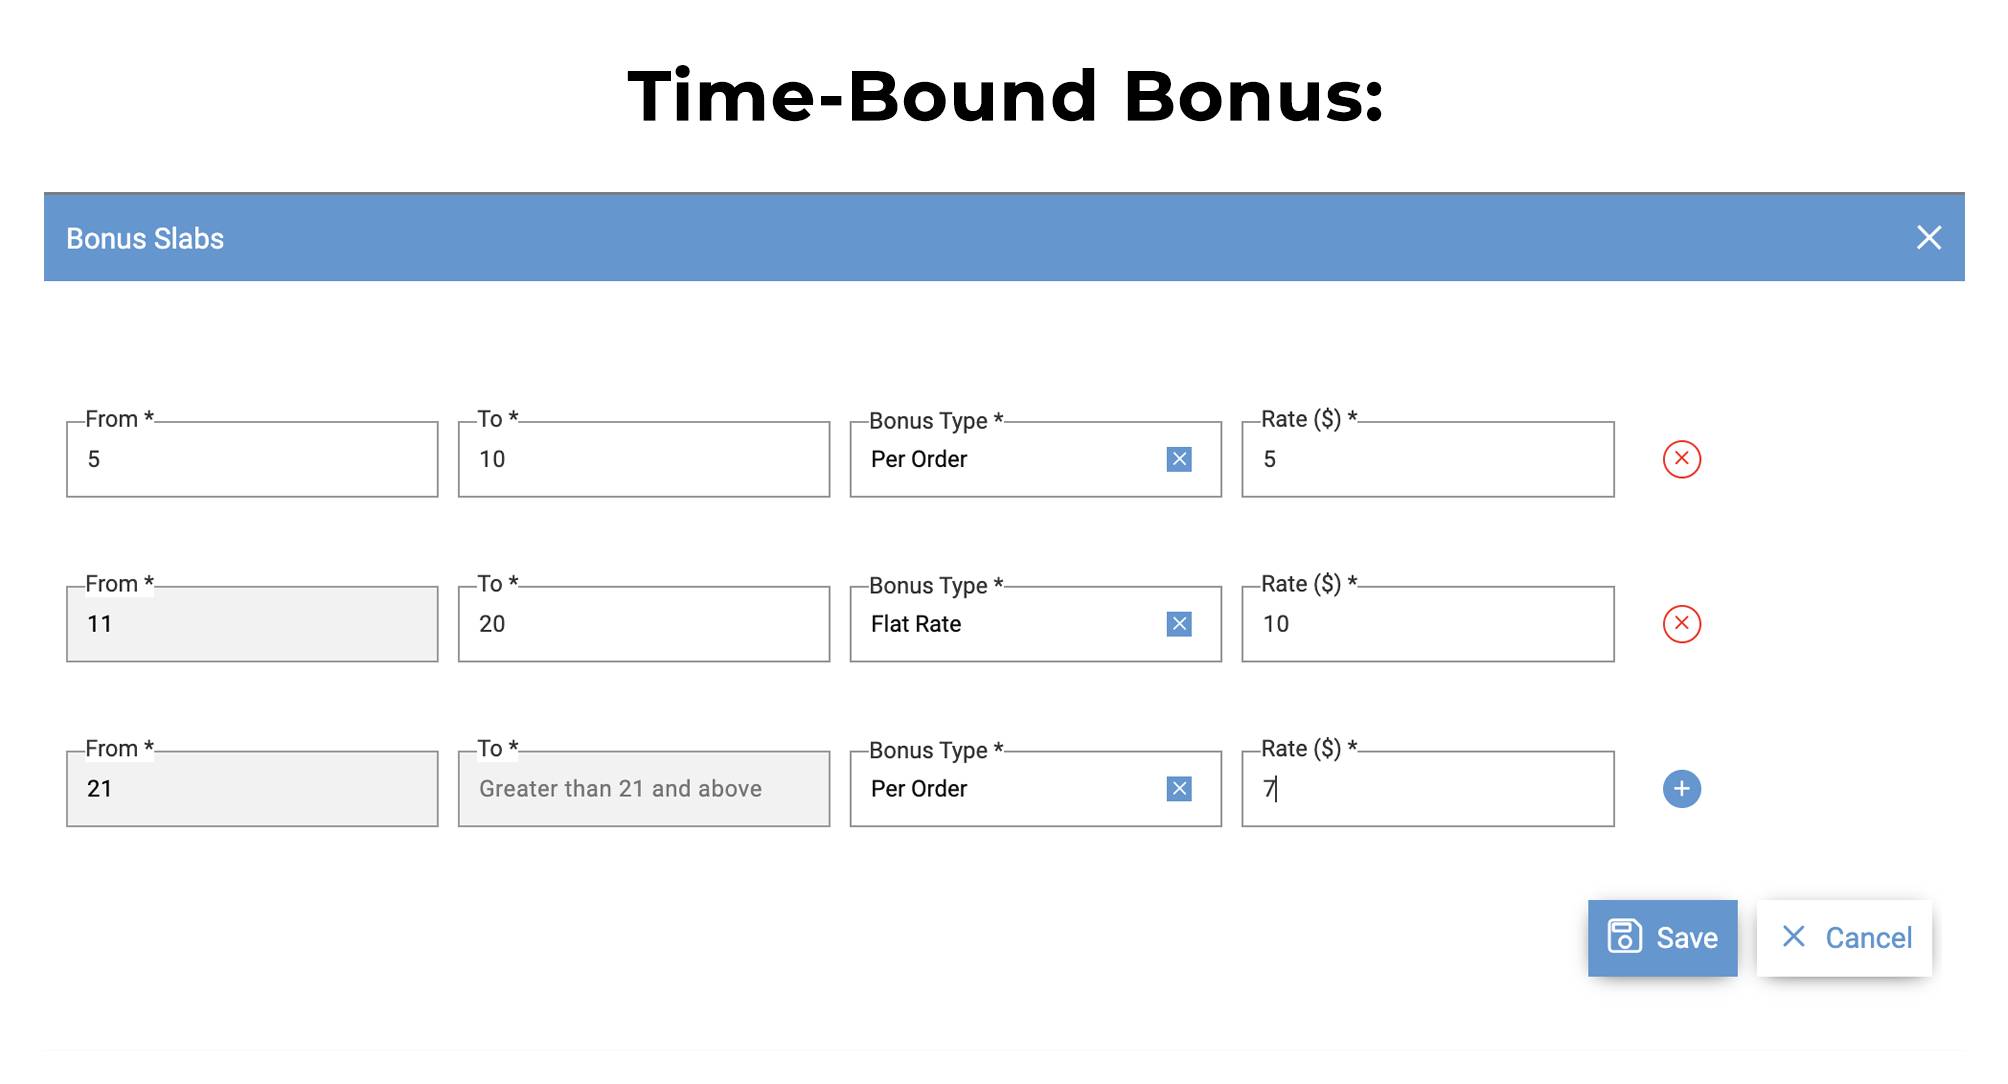This screenshot has height=1084, width=2008.
Task: Click the first row's To field showing 10
Action: pos(644,459)
